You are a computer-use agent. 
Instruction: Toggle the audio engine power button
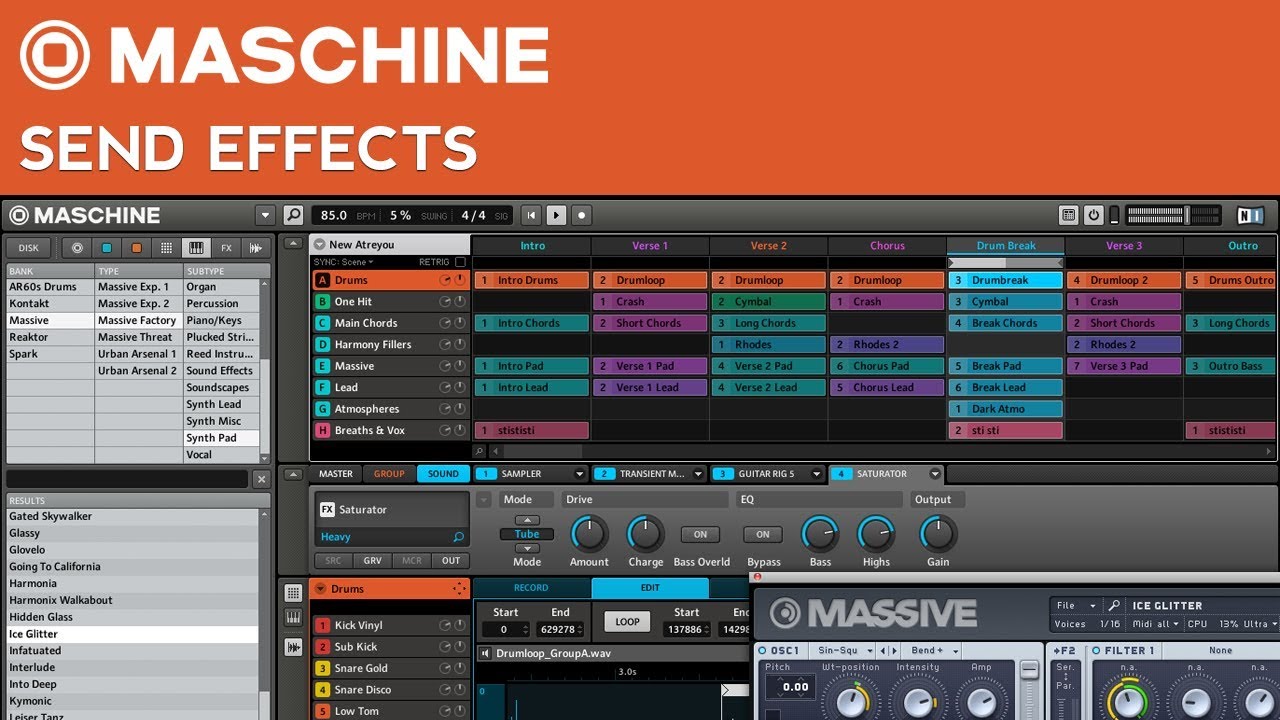coord(1094,215)
